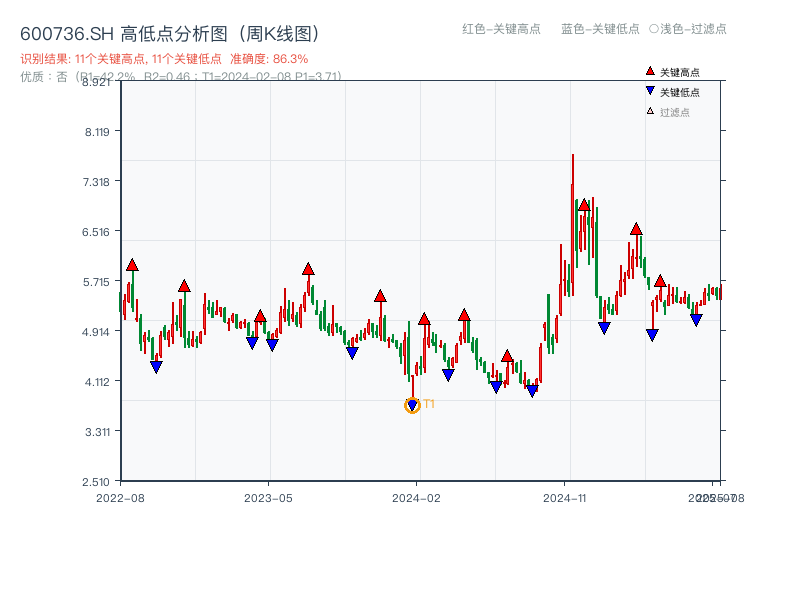Click the 浅色-过滤点 header label
The width and height of the screenshot is (800, 600).
tap(693, 30)
